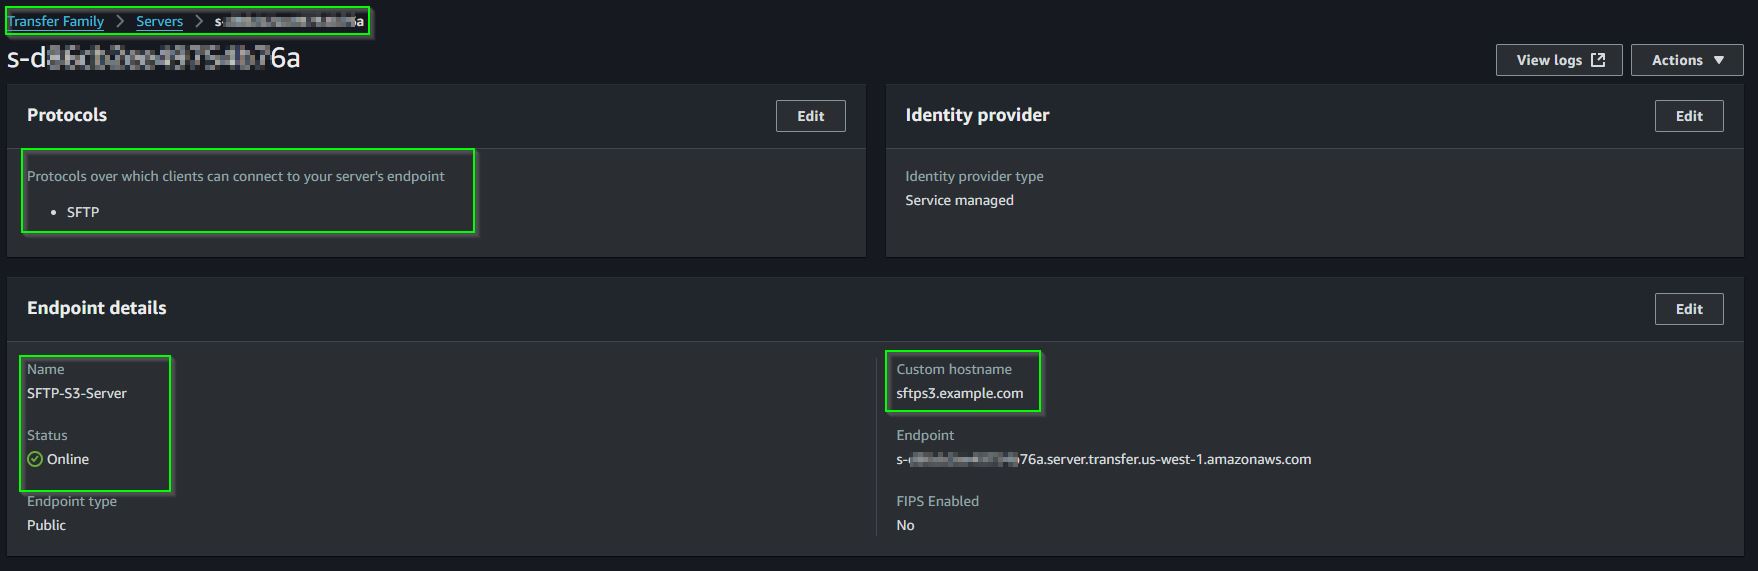The image size is (1758, 571).
Task: Click the server endpoint amazonaws.com address
Action: [1104, 459]
